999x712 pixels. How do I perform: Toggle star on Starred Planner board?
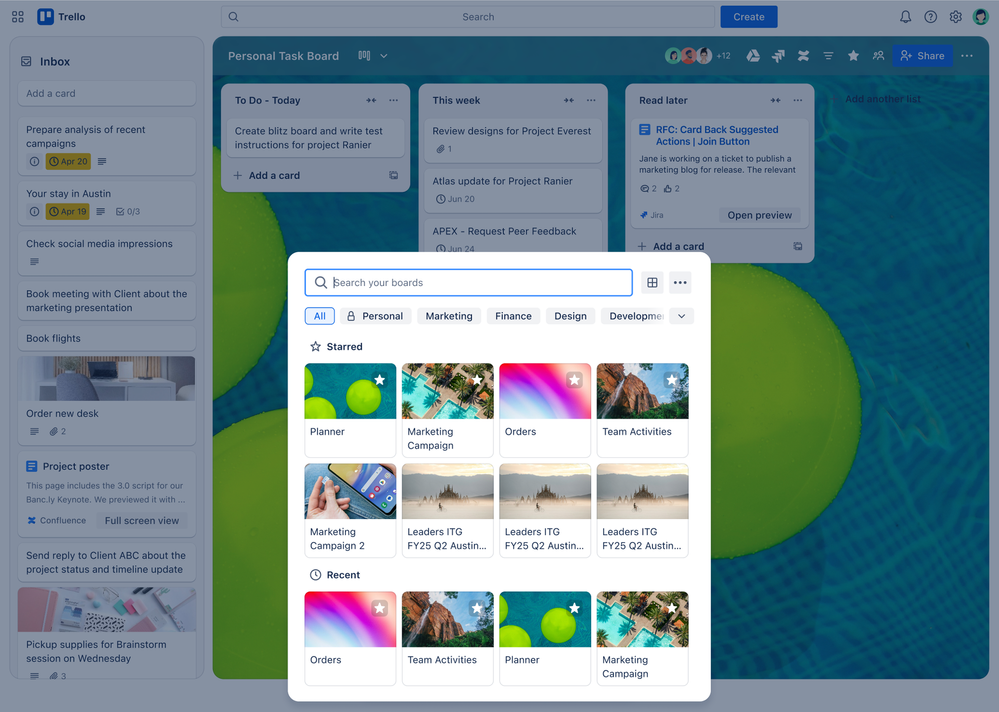pos(380,380)
